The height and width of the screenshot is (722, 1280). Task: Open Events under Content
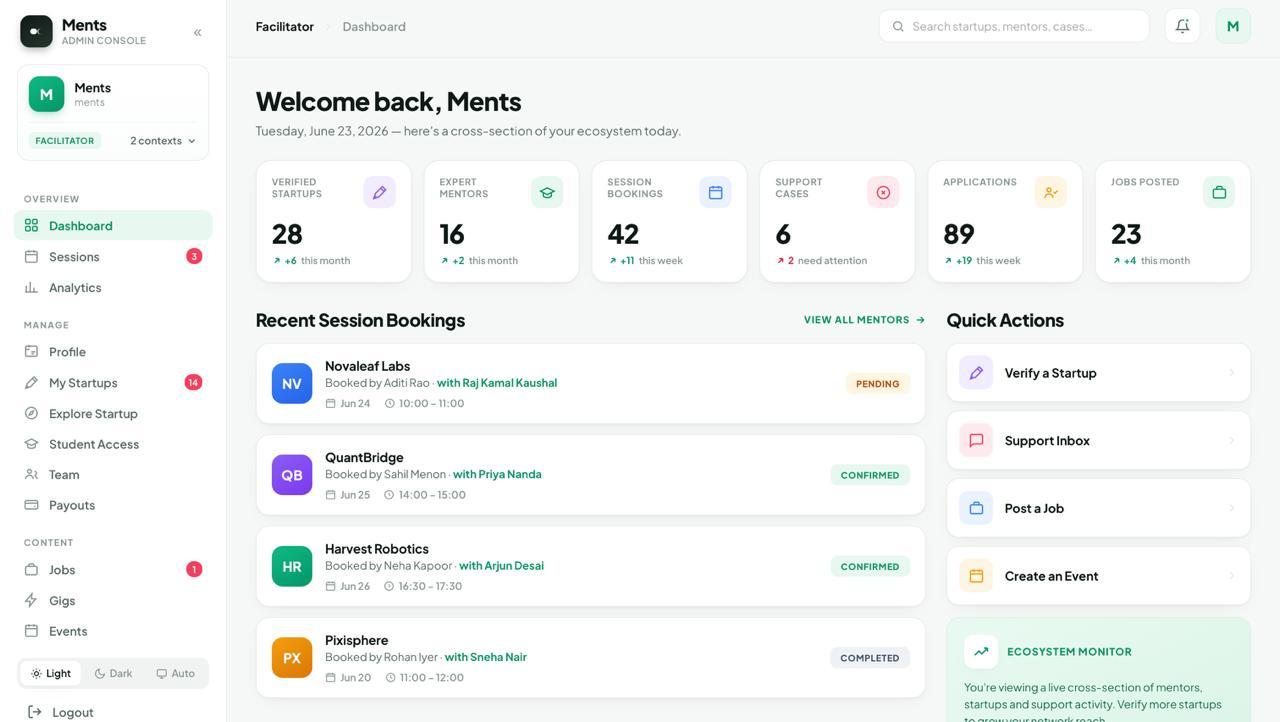click(113, 631)
